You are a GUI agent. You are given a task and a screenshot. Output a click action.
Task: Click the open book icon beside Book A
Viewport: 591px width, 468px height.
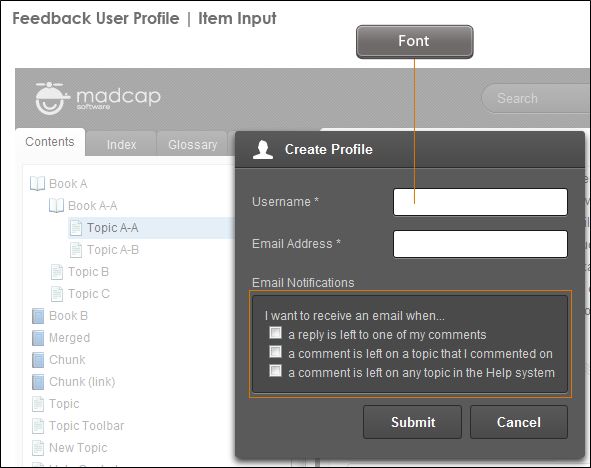(37, 184)
